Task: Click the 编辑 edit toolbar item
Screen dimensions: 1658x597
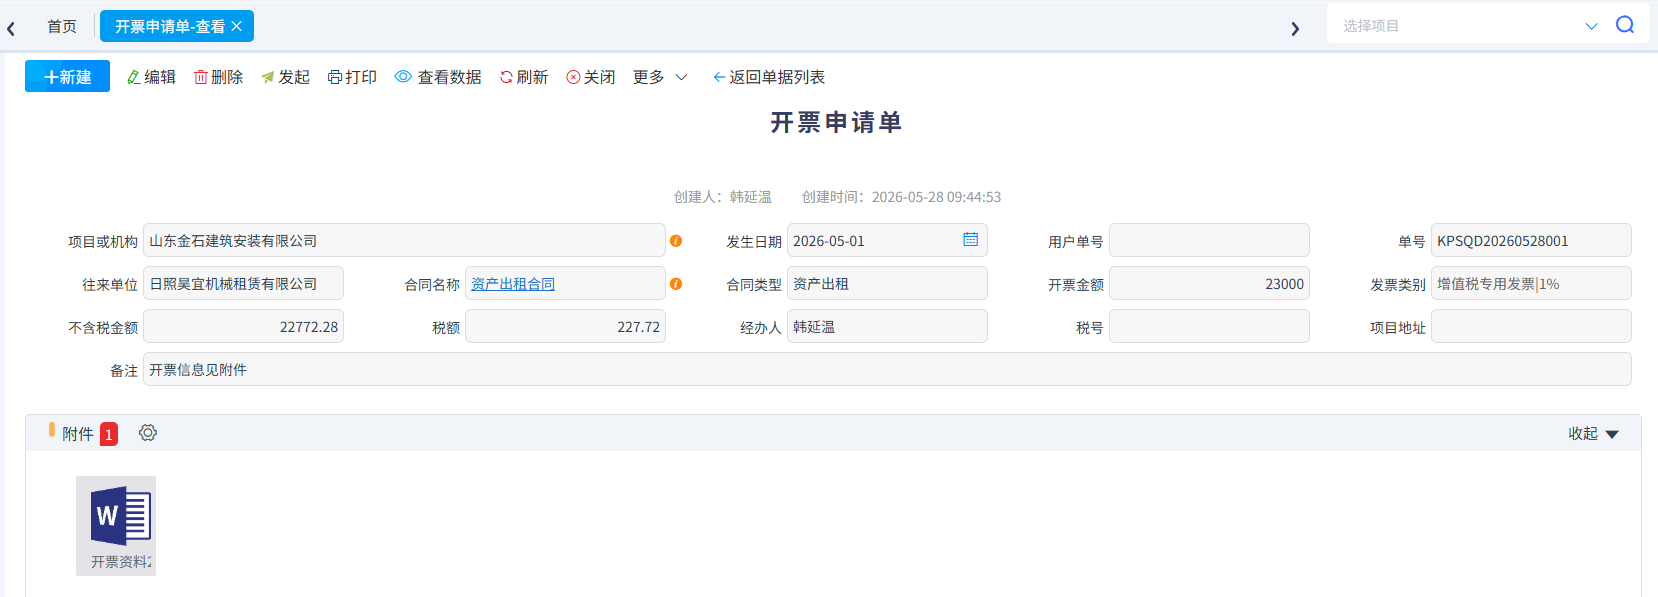Action: pyautogui.click(x=151, y=77)
